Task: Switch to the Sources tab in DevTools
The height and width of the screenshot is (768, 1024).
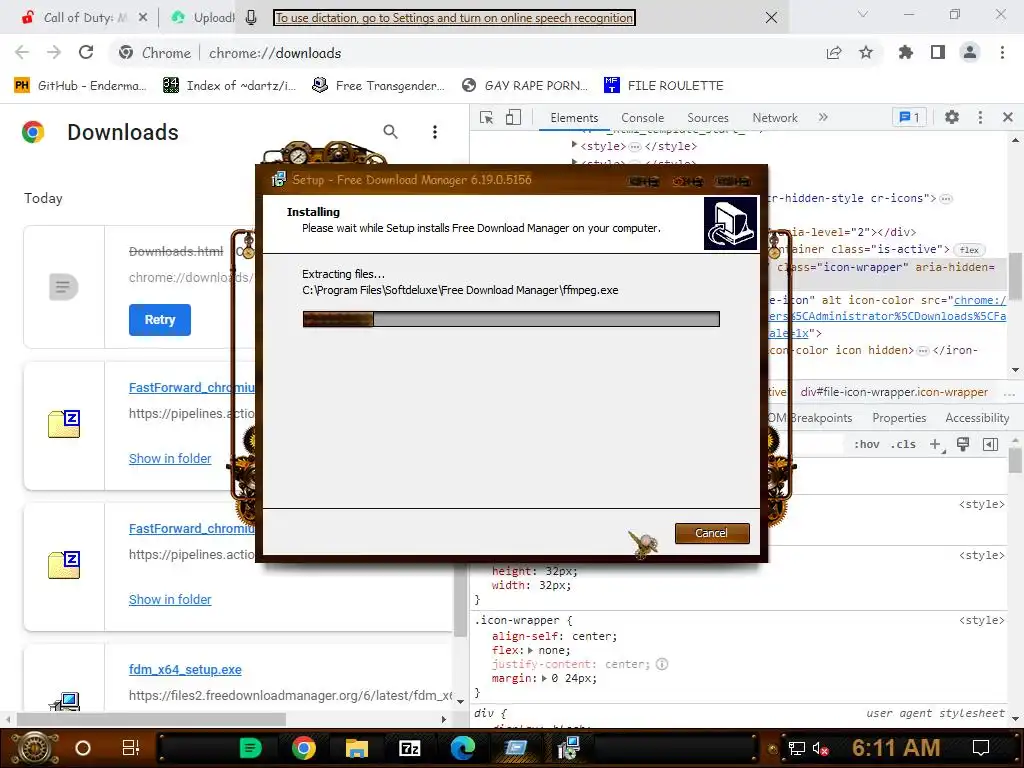Action: coord(708,118)
